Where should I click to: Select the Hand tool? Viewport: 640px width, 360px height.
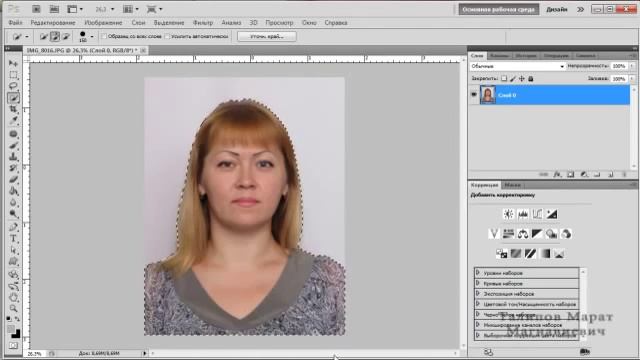point(13,297)
